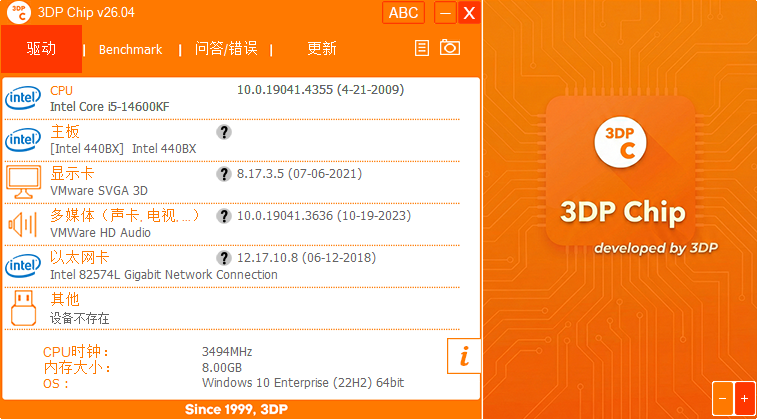This screenshot has width=757, height=419.
Task: Click the red plus button
Action: click(x=744, y=399)
